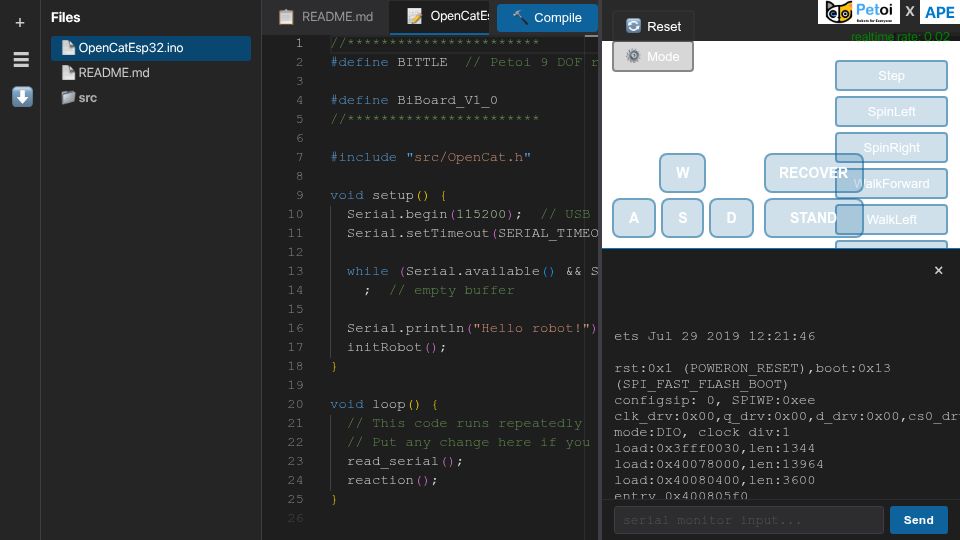Click the WalkLeft button

click(x=891, y=220)
